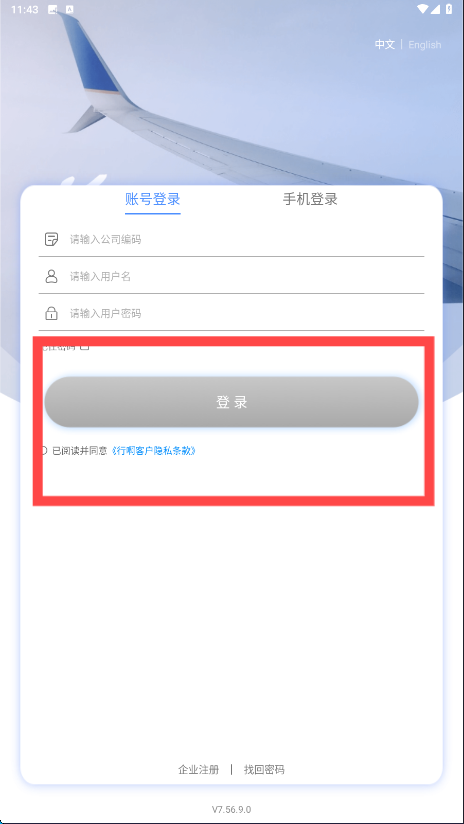Select 中文 language option
The width and height of the screenshot is (464, 824).
pos(385,45)
